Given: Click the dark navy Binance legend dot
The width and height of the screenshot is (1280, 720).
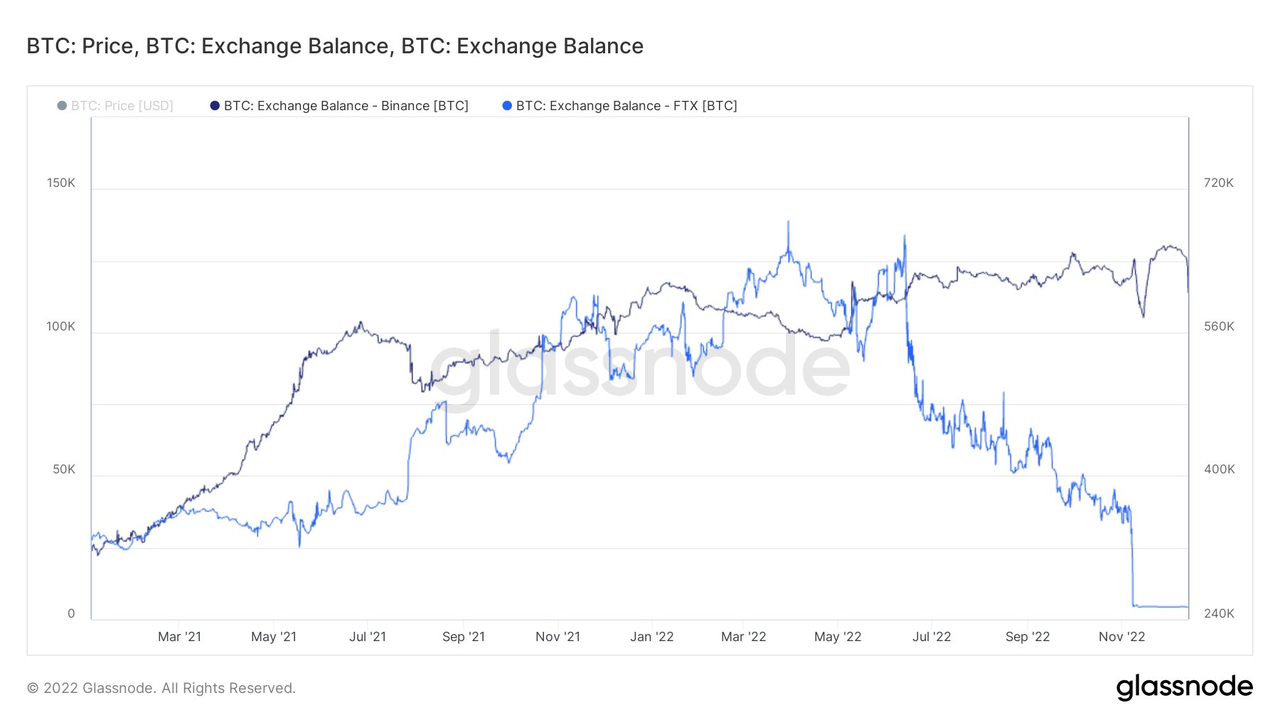Looking at the screenshot, I should click(x=215, y=106).
